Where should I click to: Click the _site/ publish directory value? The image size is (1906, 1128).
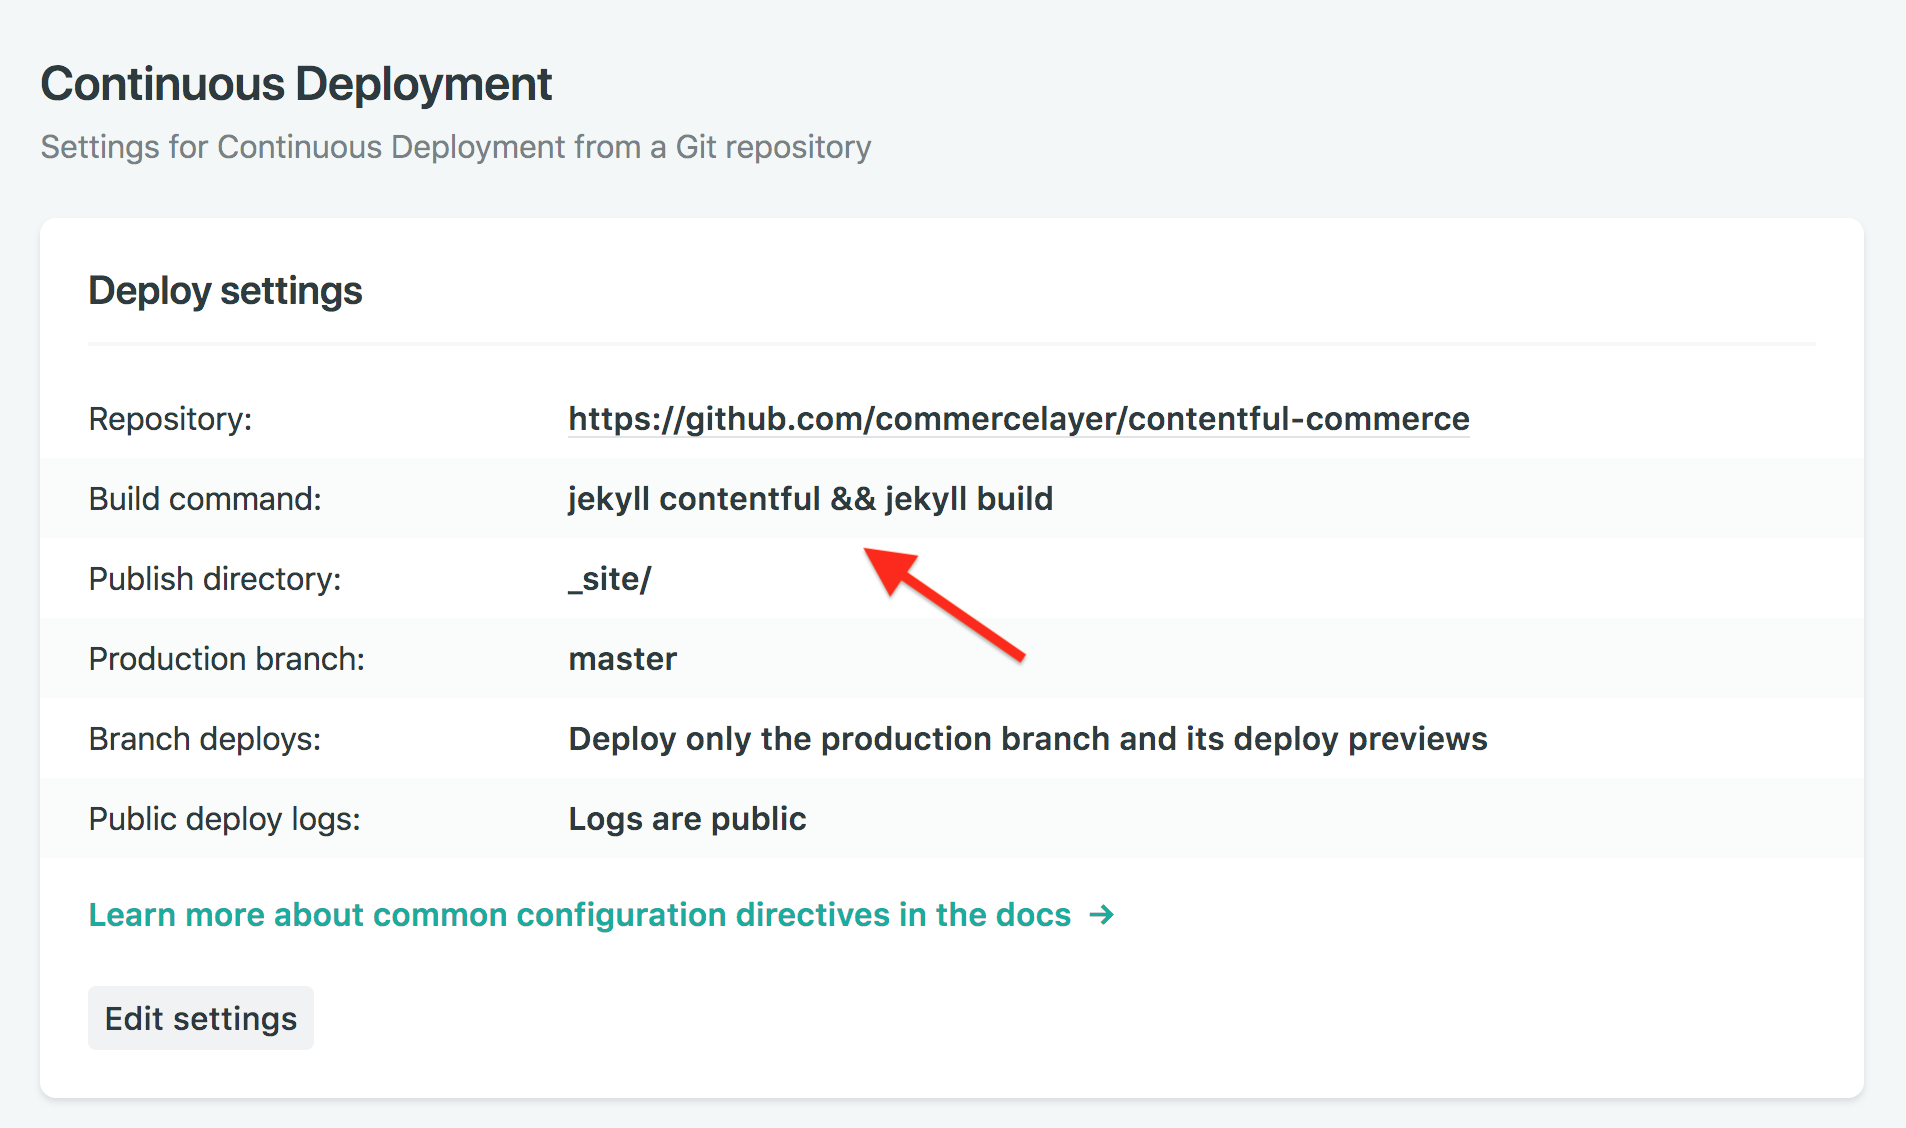click(609, 578)
